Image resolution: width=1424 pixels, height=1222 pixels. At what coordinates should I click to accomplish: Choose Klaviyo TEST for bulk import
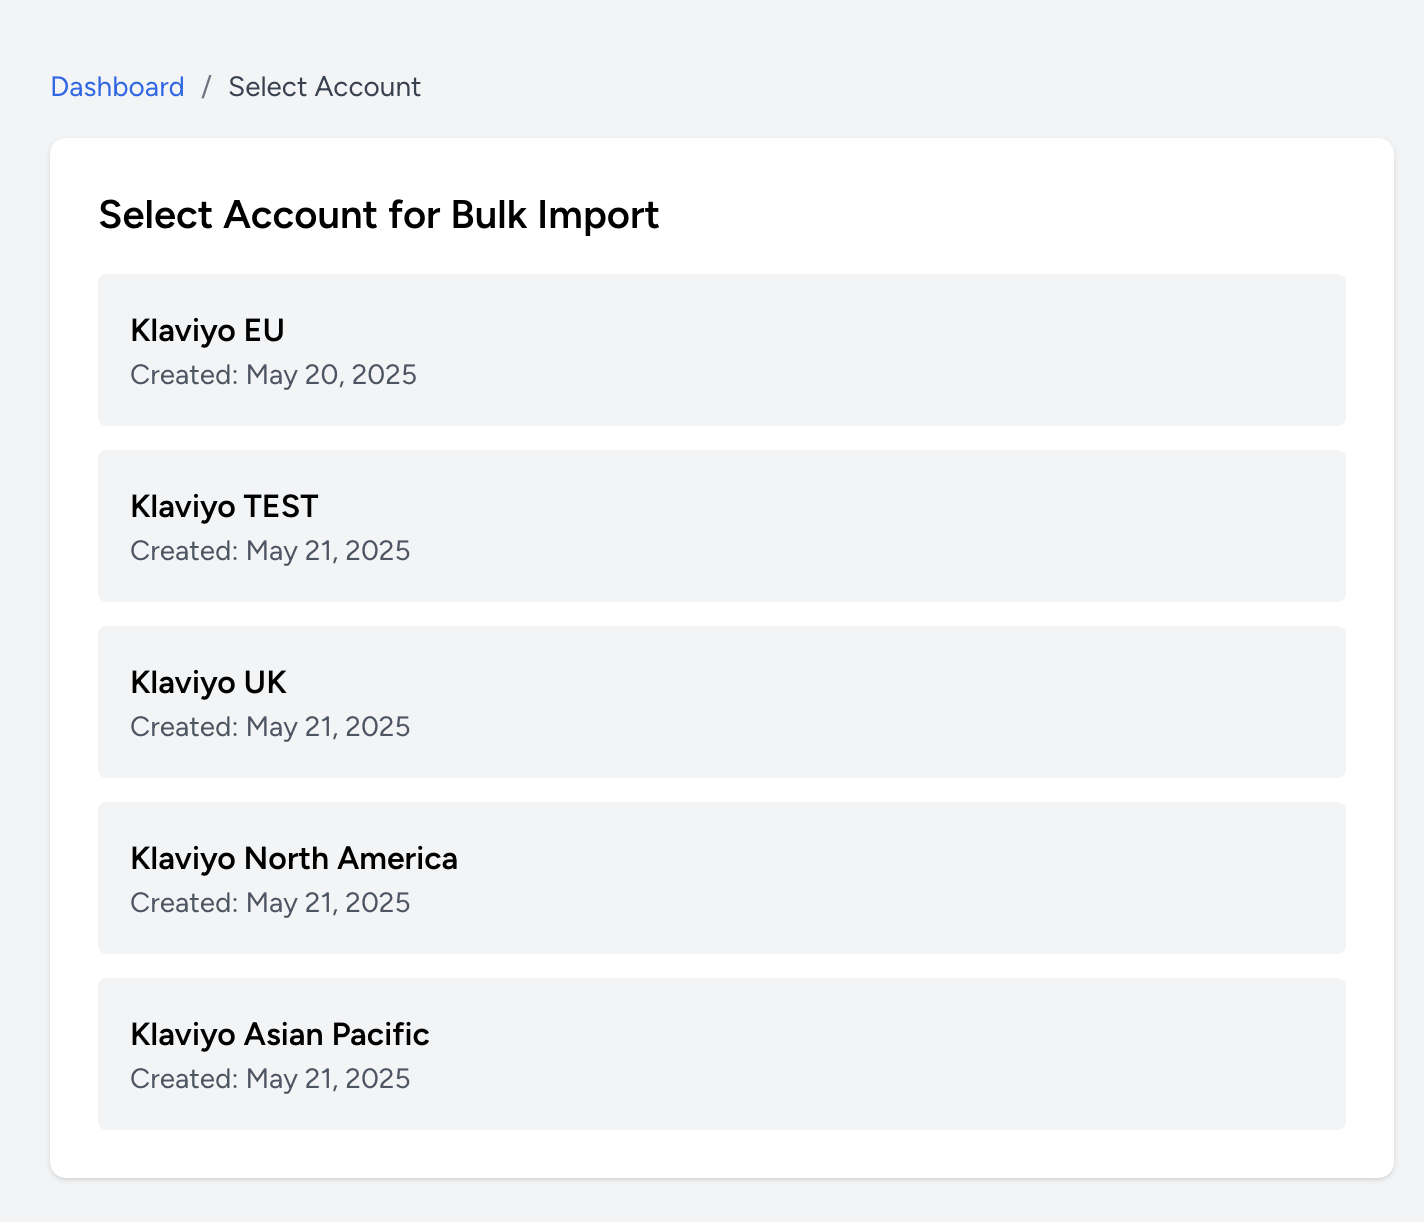(722, 526)
